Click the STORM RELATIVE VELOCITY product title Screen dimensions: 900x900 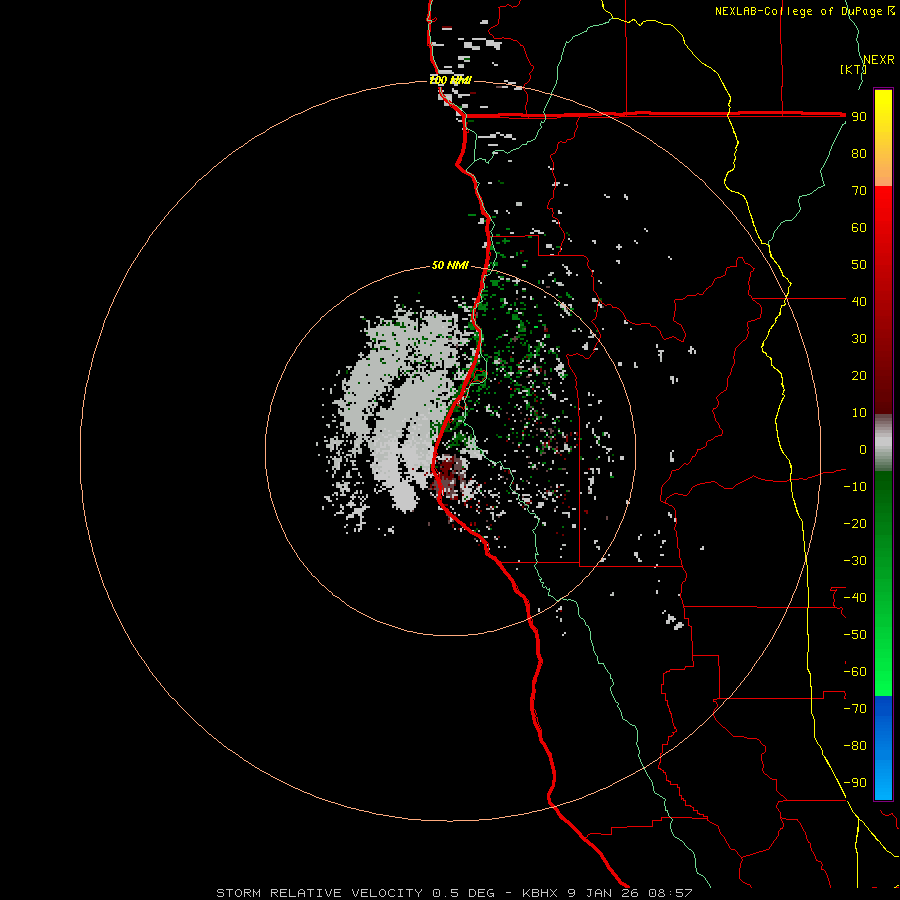[320, 893]
